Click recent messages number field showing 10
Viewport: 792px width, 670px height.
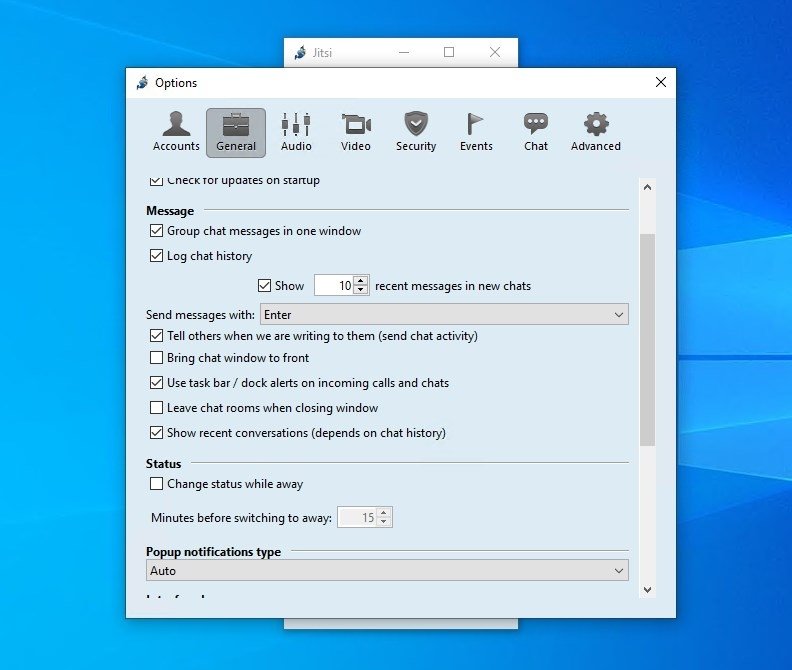click(334, 285)
